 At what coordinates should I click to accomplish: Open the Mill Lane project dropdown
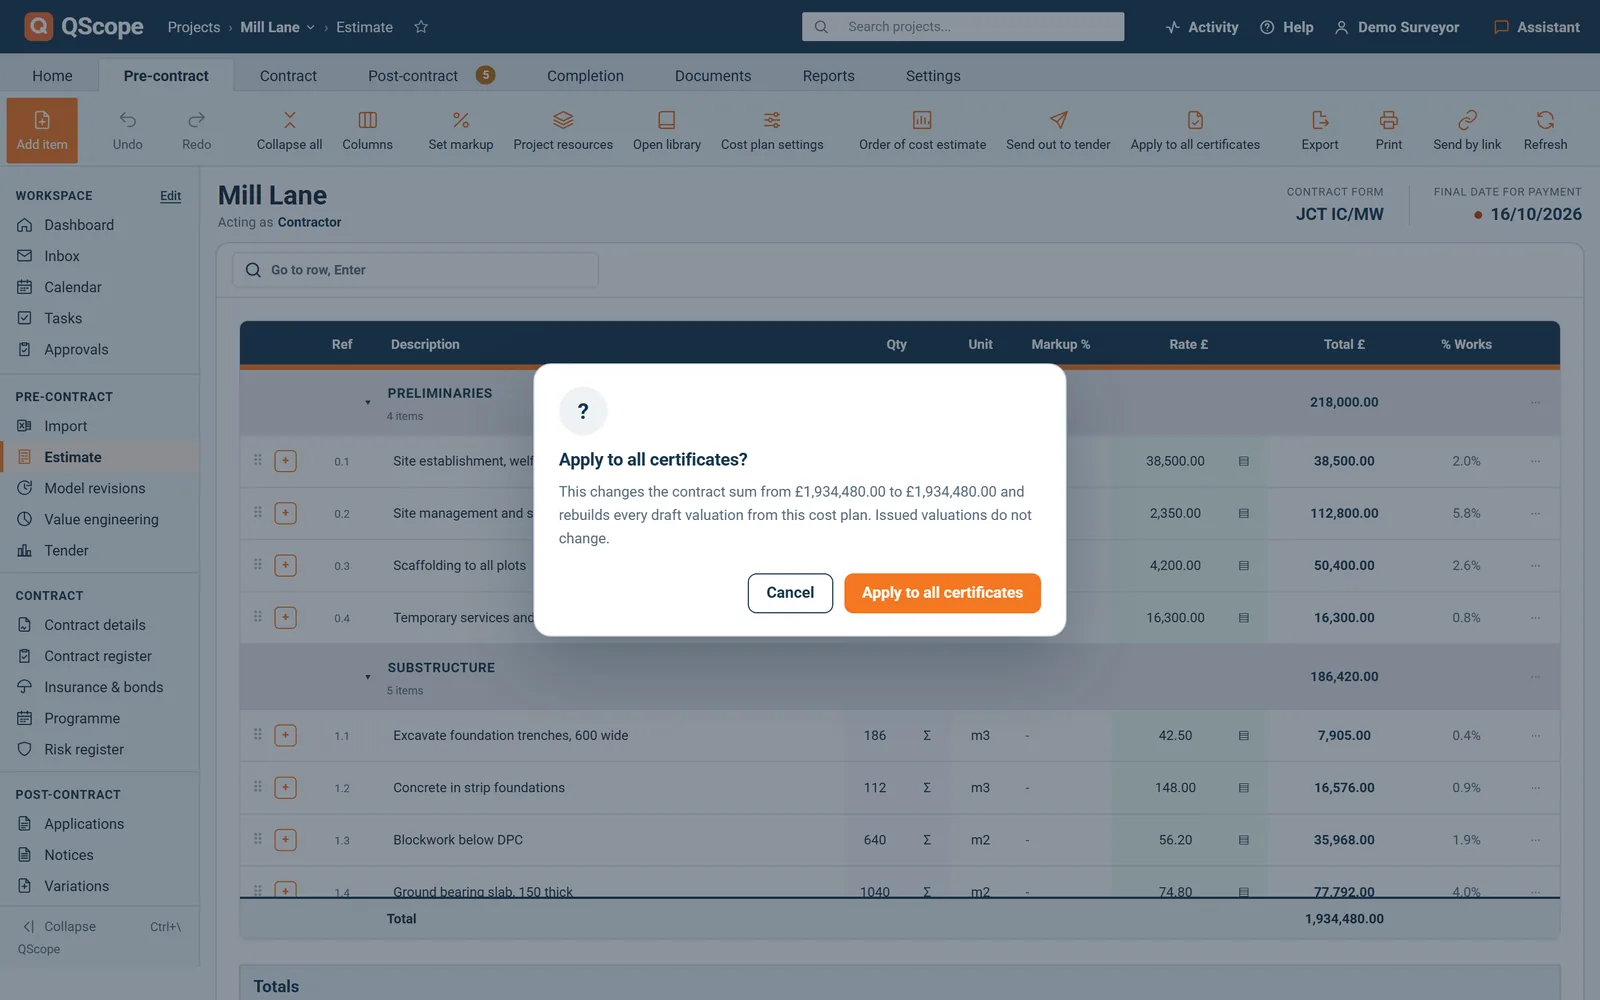pyautogui.click(x=277, y=27)
